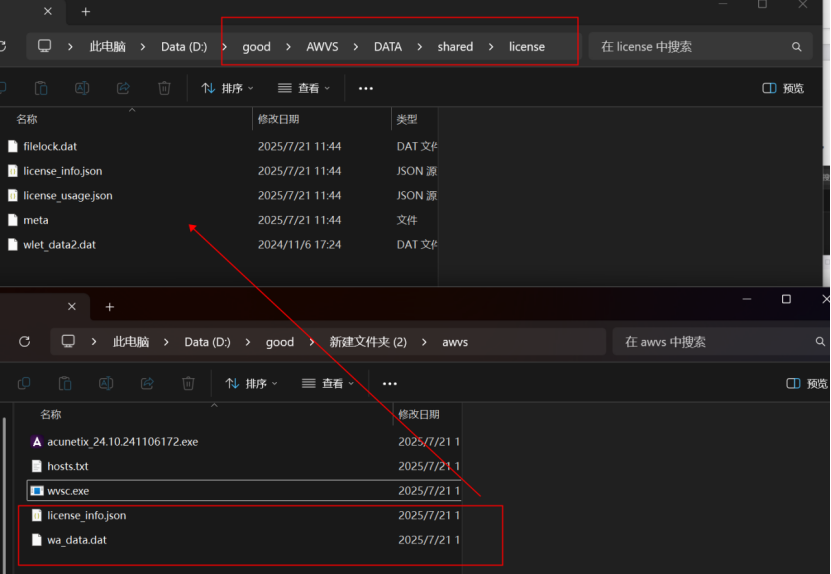Click delete trash icon in license window
Viewport: 831px width, 574px height.
point(164,88)
